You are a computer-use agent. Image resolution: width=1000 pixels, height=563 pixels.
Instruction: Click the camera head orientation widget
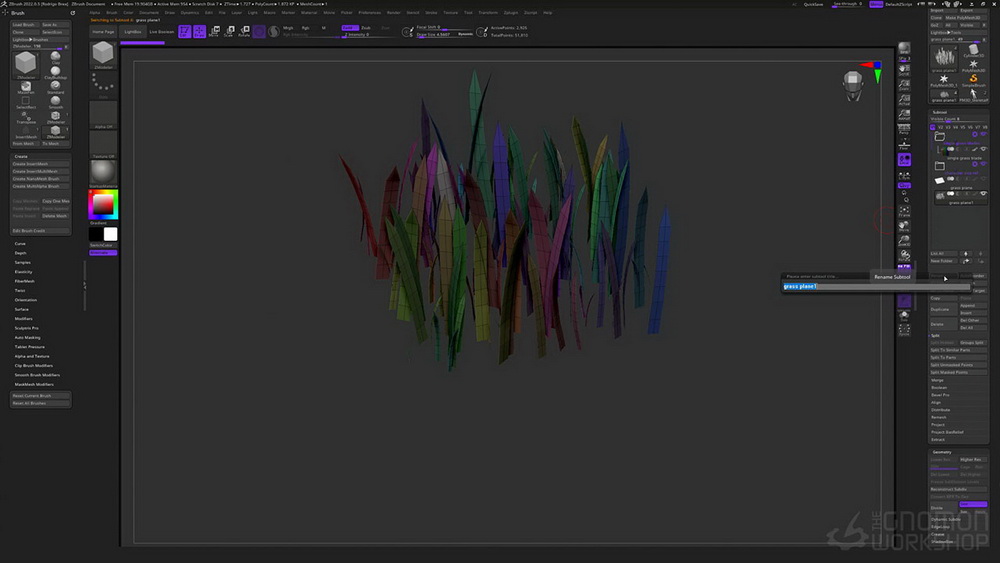(x=853, y=85)
